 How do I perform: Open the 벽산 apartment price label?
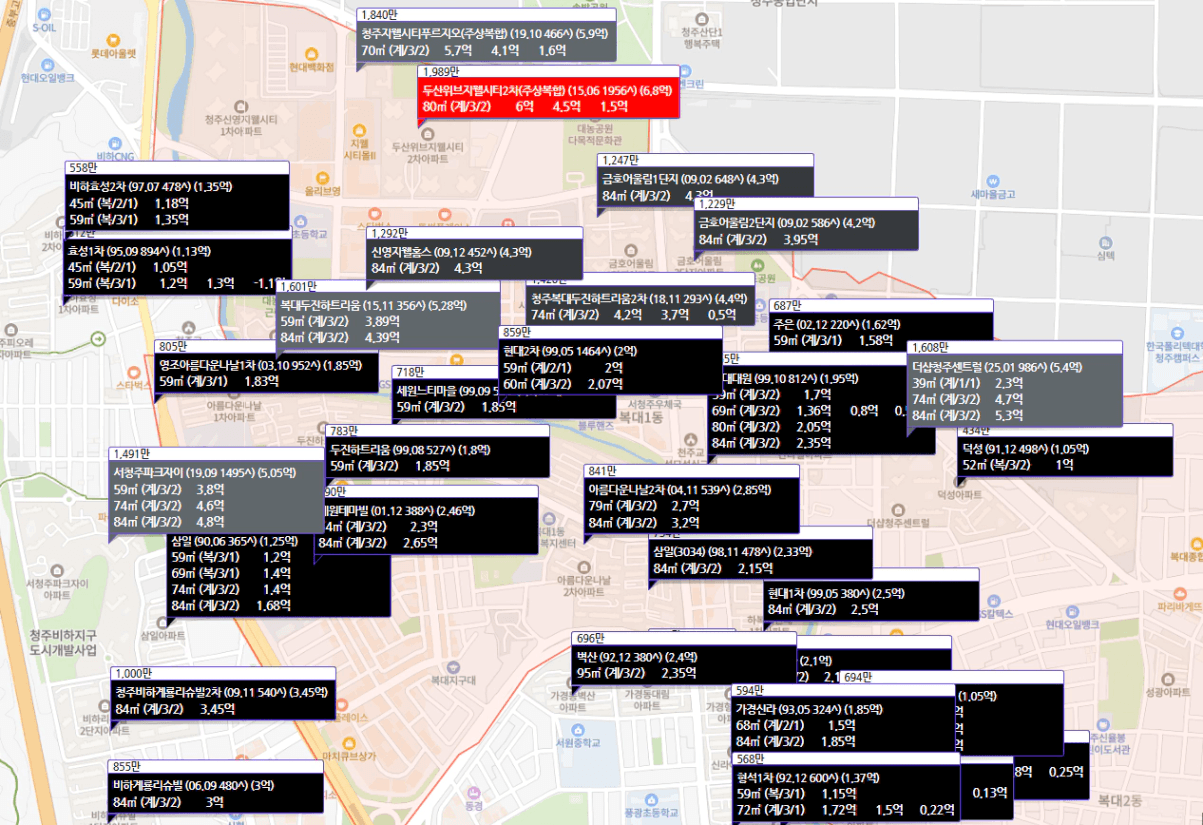(x=684, y=659)
